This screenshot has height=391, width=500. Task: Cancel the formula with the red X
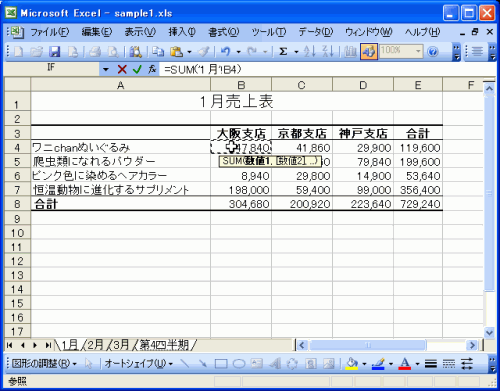(122, 69)
